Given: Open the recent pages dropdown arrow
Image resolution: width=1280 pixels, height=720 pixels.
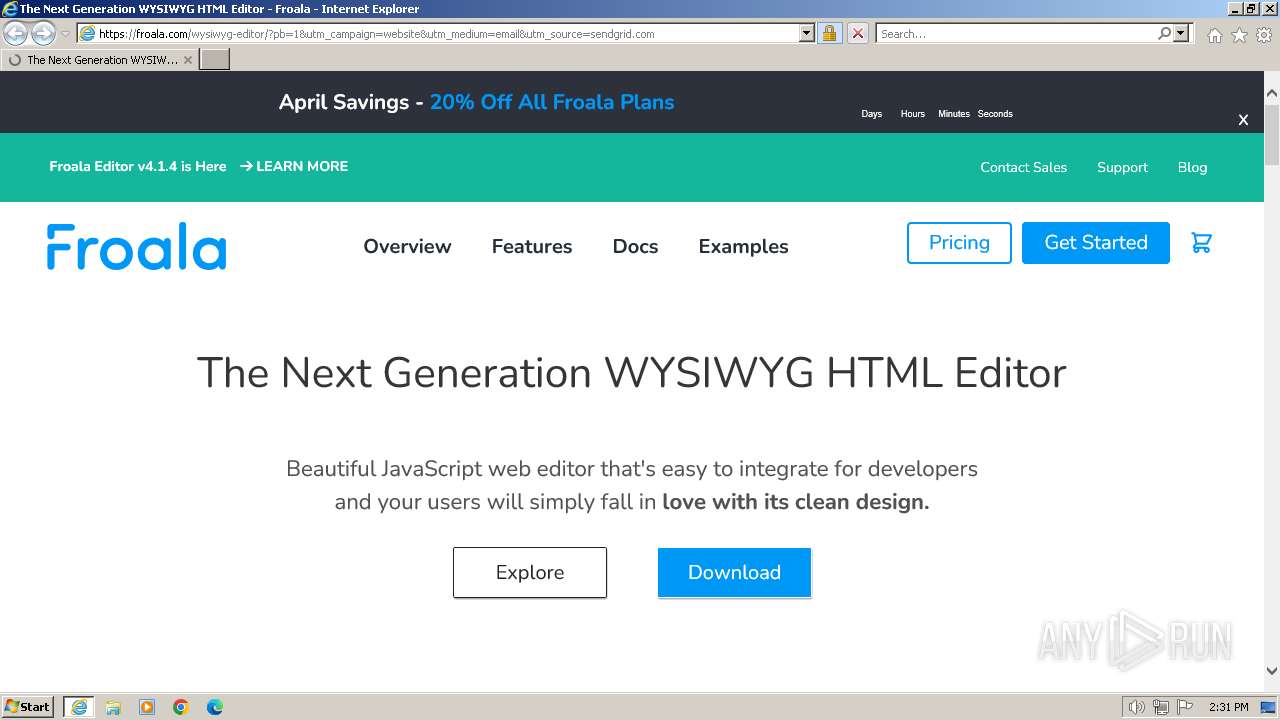Looking at the screenshot, I should tap(65, 34).
